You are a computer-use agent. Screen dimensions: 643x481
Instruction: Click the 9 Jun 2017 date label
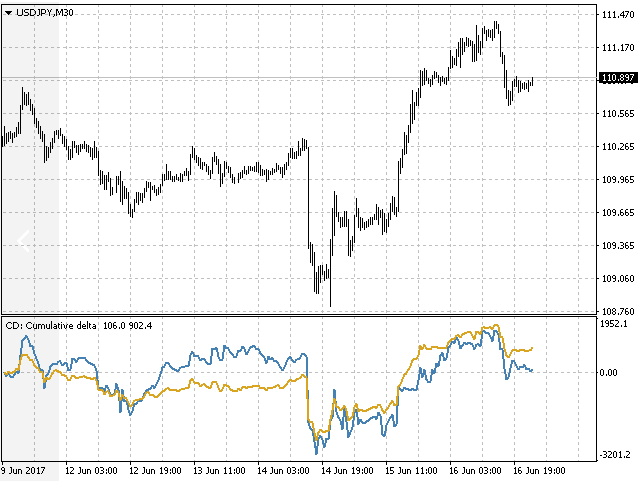click(22, 469)
